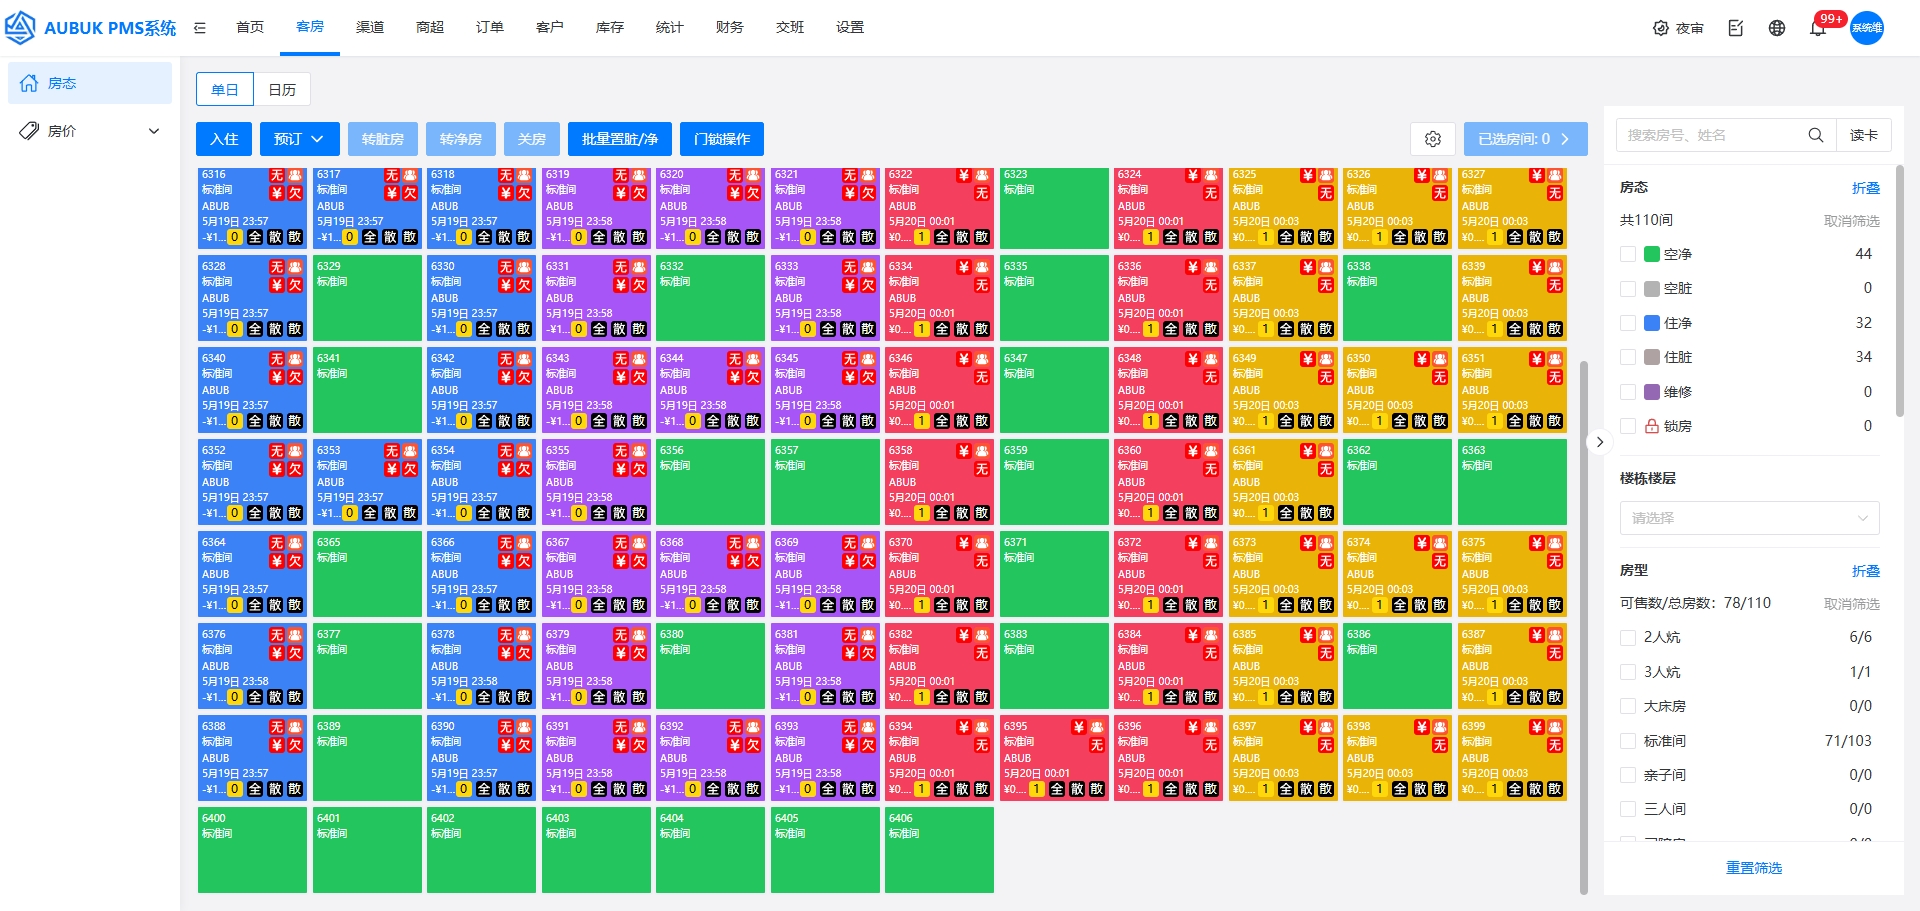Open the 预订 dropdown button

(x=299, y=139)
